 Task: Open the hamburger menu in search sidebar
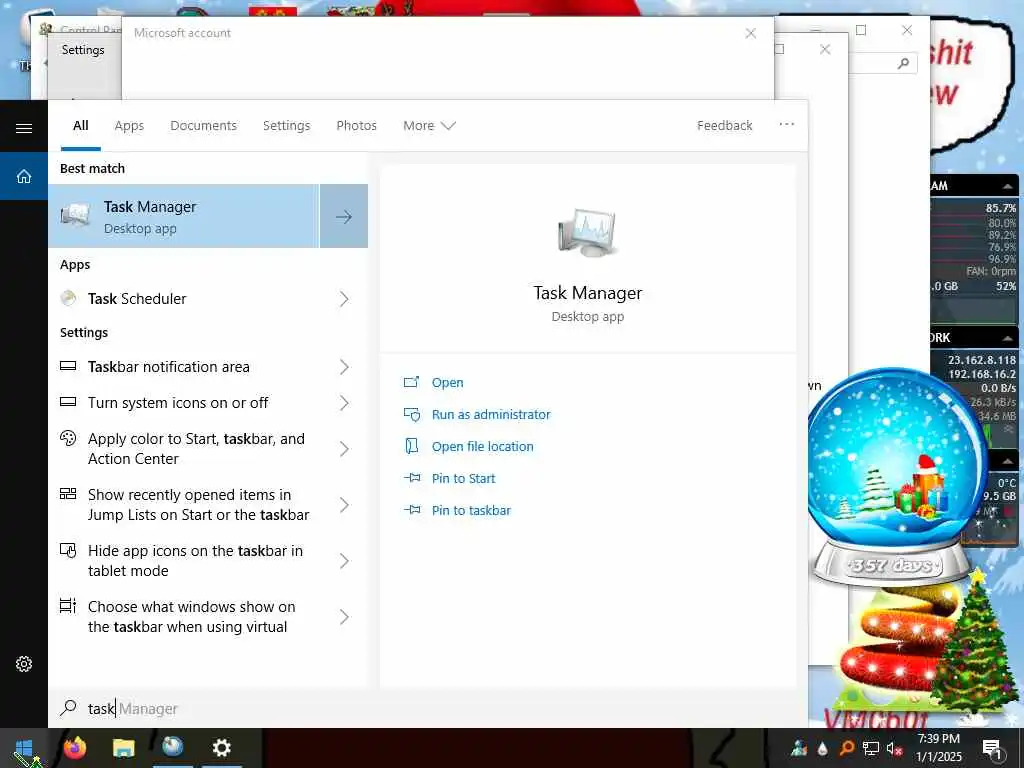coord(24,128)
